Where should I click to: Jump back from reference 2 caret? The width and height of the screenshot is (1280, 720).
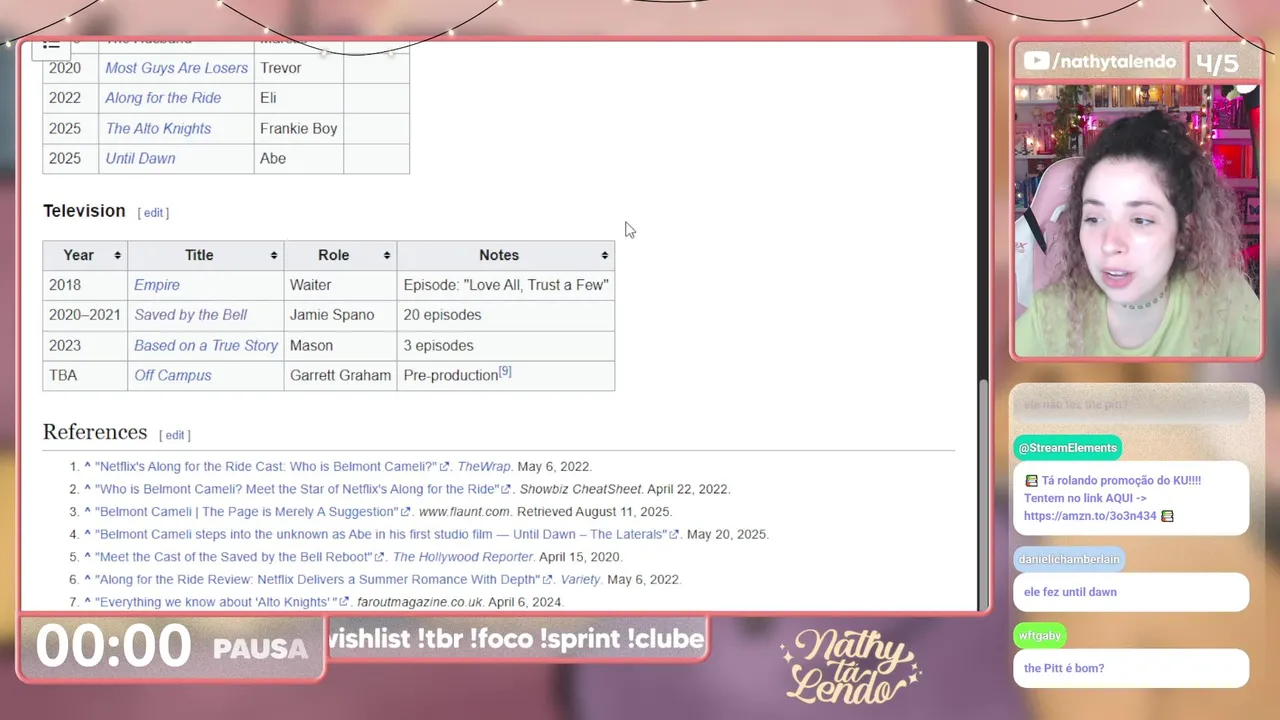pos(87,489)
